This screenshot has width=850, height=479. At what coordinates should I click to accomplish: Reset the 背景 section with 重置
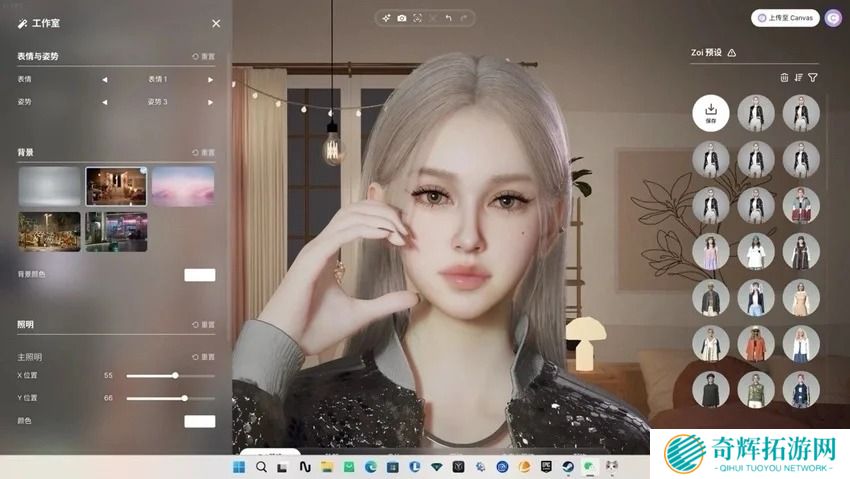203,152
